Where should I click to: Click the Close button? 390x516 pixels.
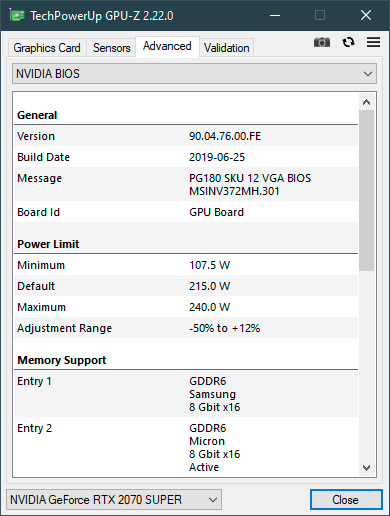[346, 499]
